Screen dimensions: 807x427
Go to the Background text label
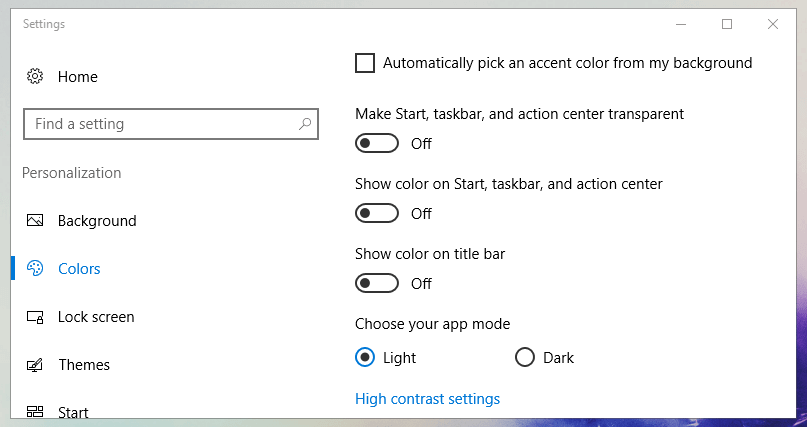pos(97,221)
